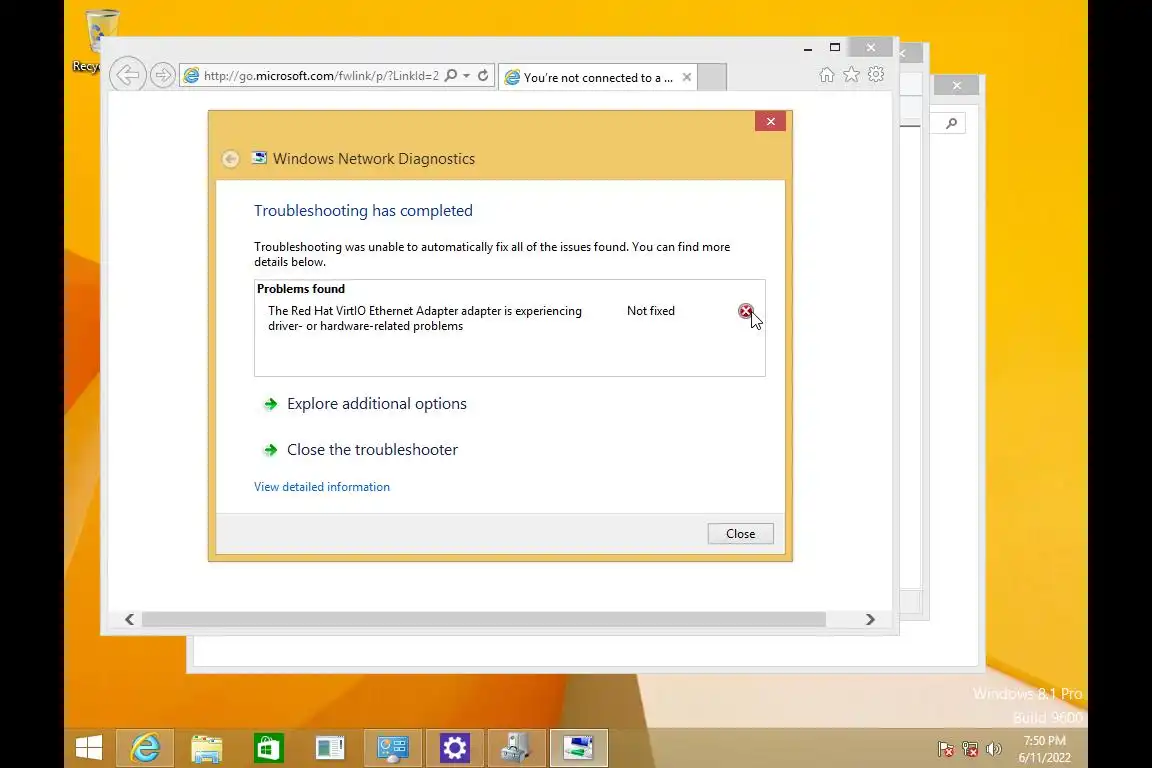The height and width of the screenshot is (768, 1152).
Task: Click the horizontal scrollbar left arrow
Action: tap(129, 620)
